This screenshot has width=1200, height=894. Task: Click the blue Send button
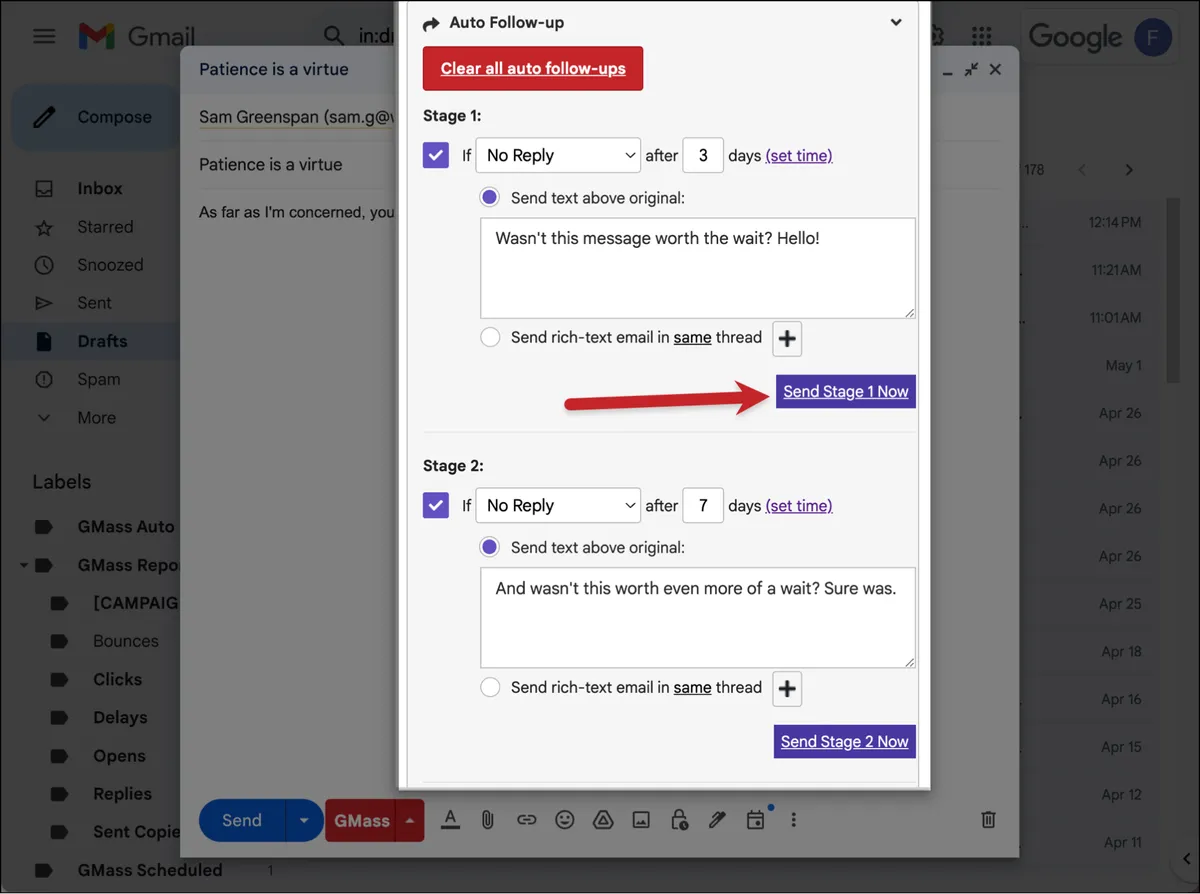point(242,820)
